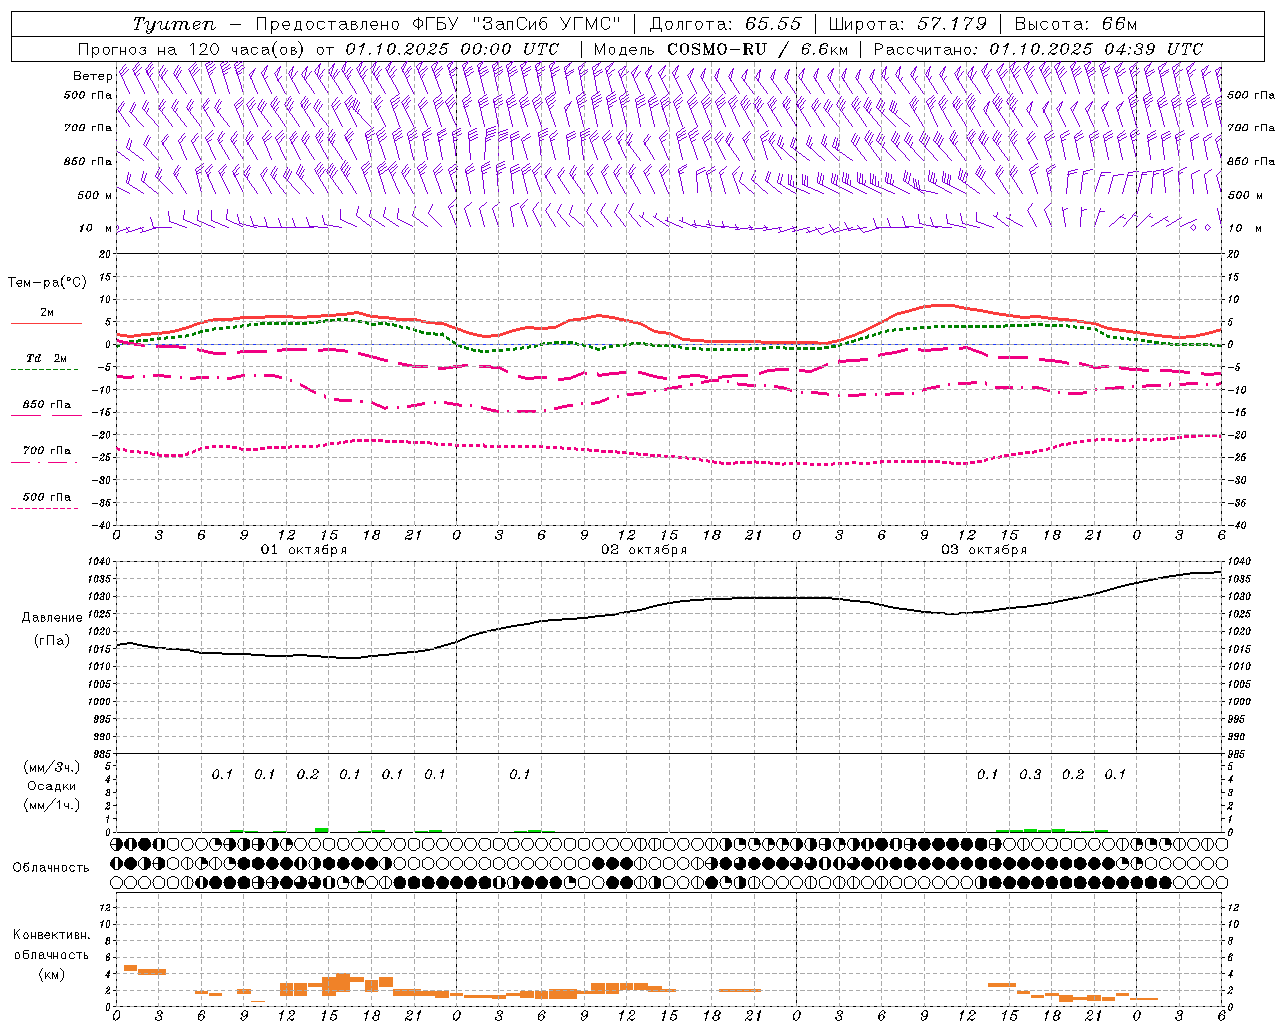The width and height of the screenshot is (1280, 1024).
Task: Click the "500 м" wind level label on the left axis
Action: coord(96,195)
